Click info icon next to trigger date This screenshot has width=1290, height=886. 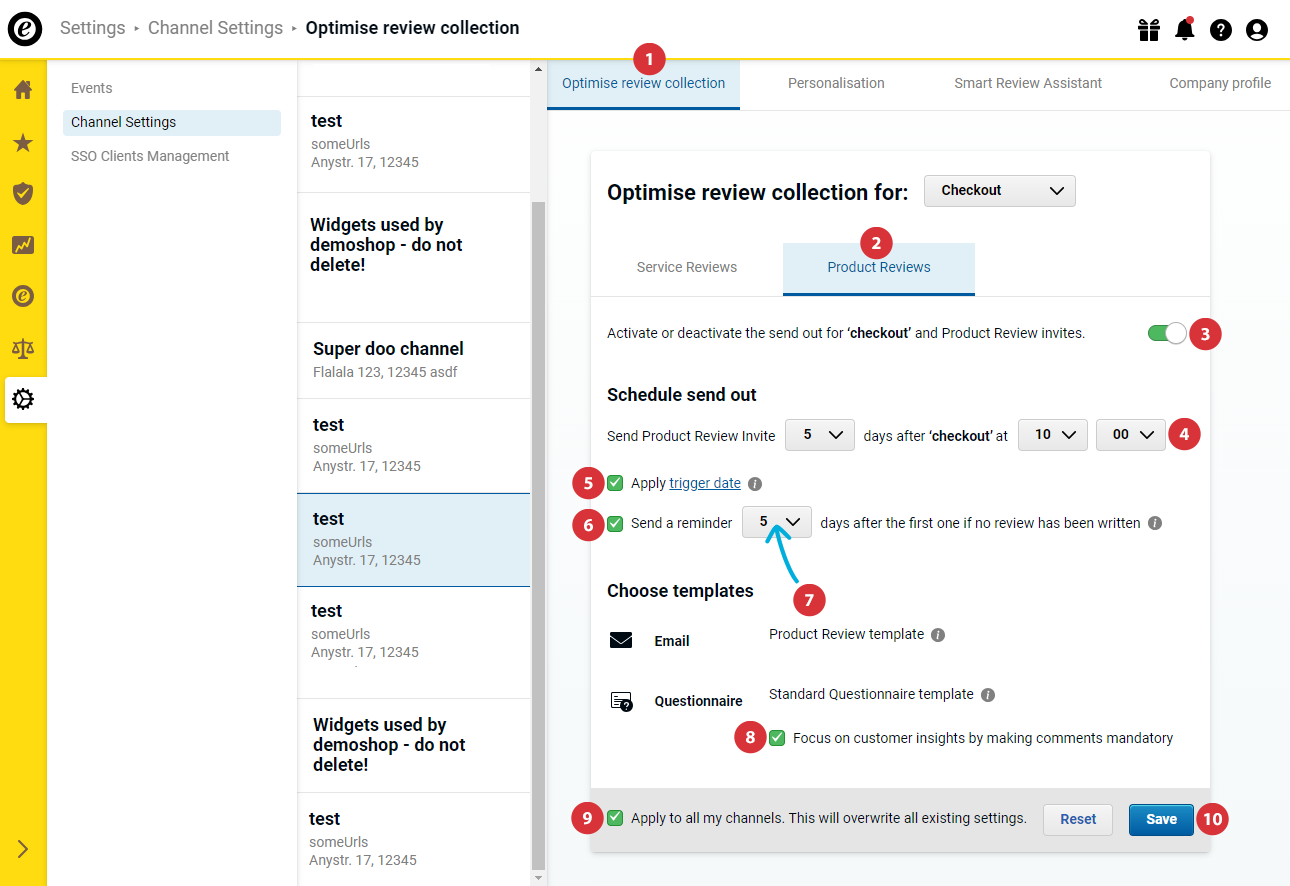[755, 484]
